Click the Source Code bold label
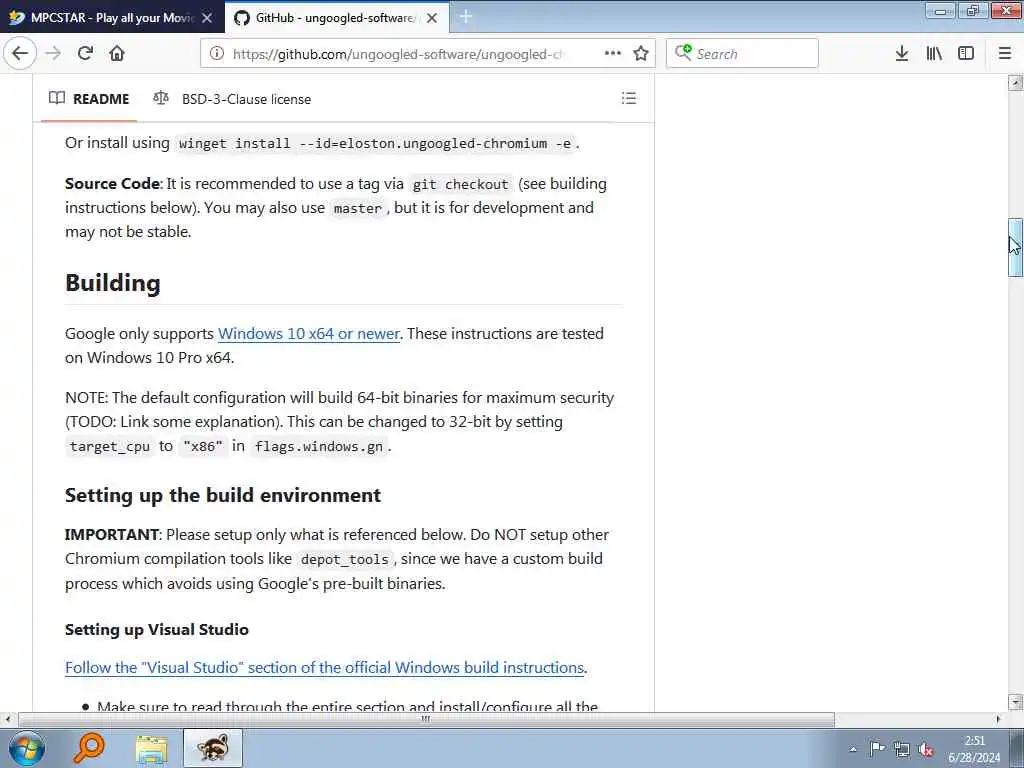 click(x=112, y=184)
